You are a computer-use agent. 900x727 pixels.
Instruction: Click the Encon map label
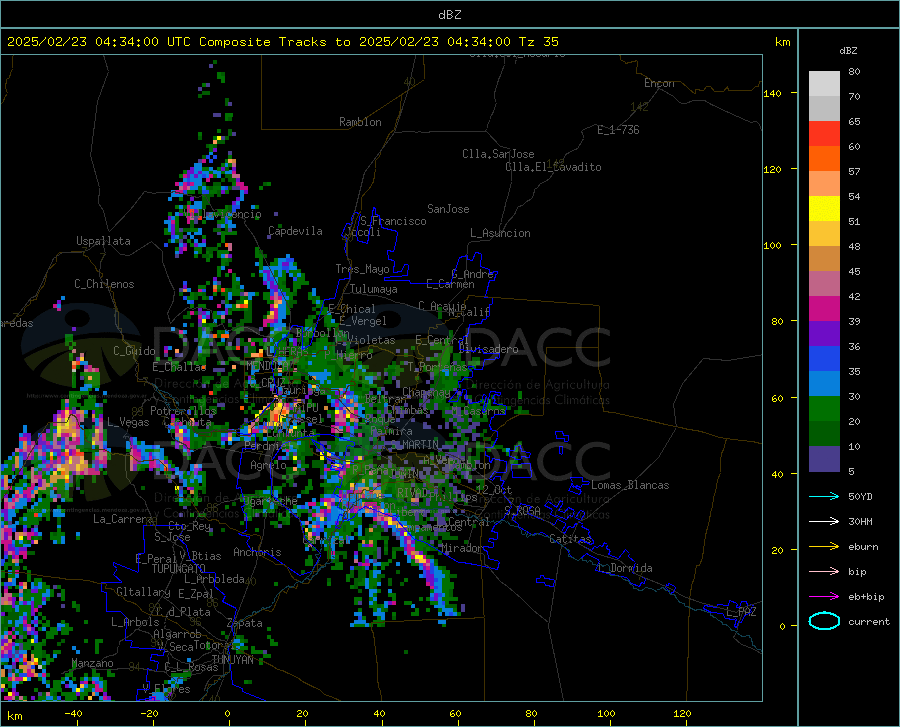click(x=659, y=83)
